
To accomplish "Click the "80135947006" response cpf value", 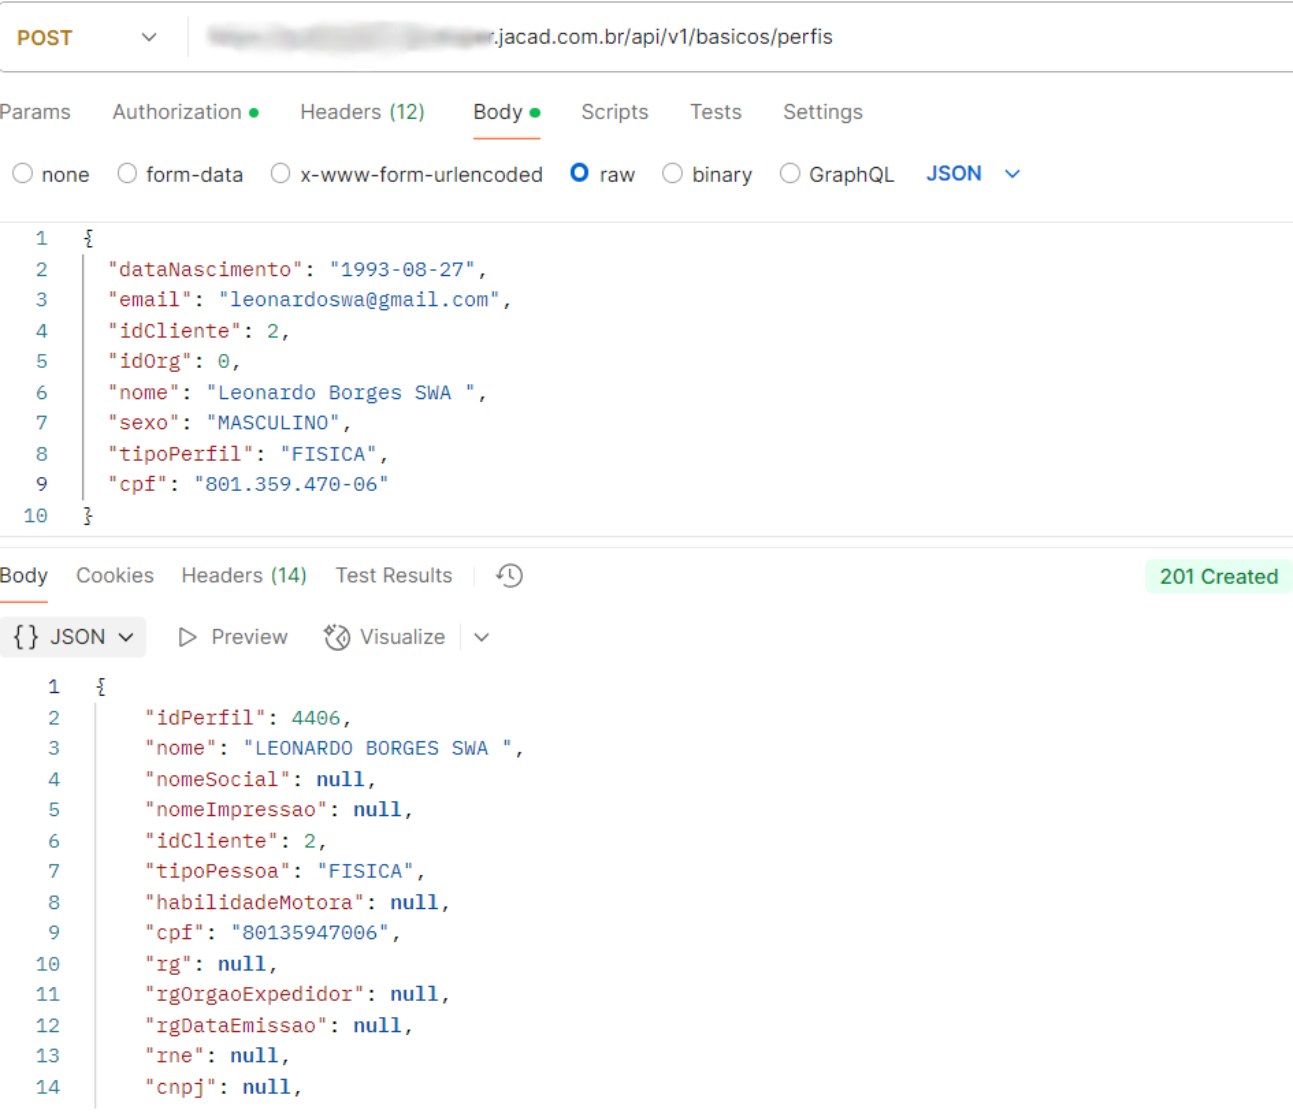I will pyautogui.click(x=310, y=933).
